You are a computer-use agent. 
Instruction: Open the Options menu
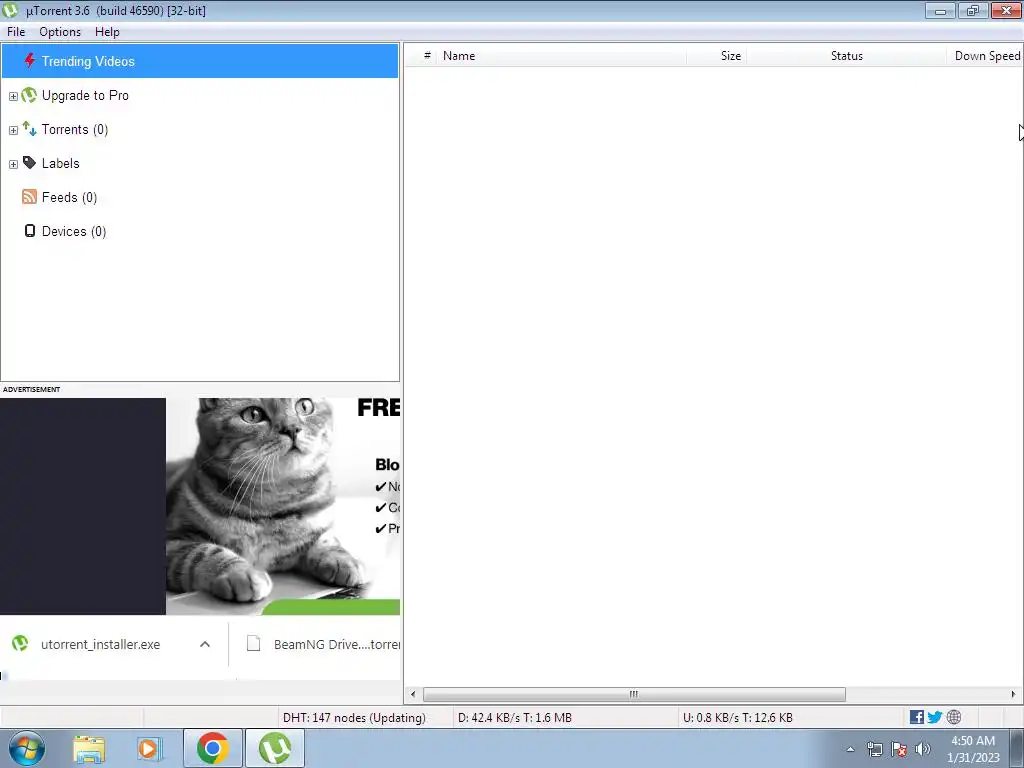tap(60, 31)
